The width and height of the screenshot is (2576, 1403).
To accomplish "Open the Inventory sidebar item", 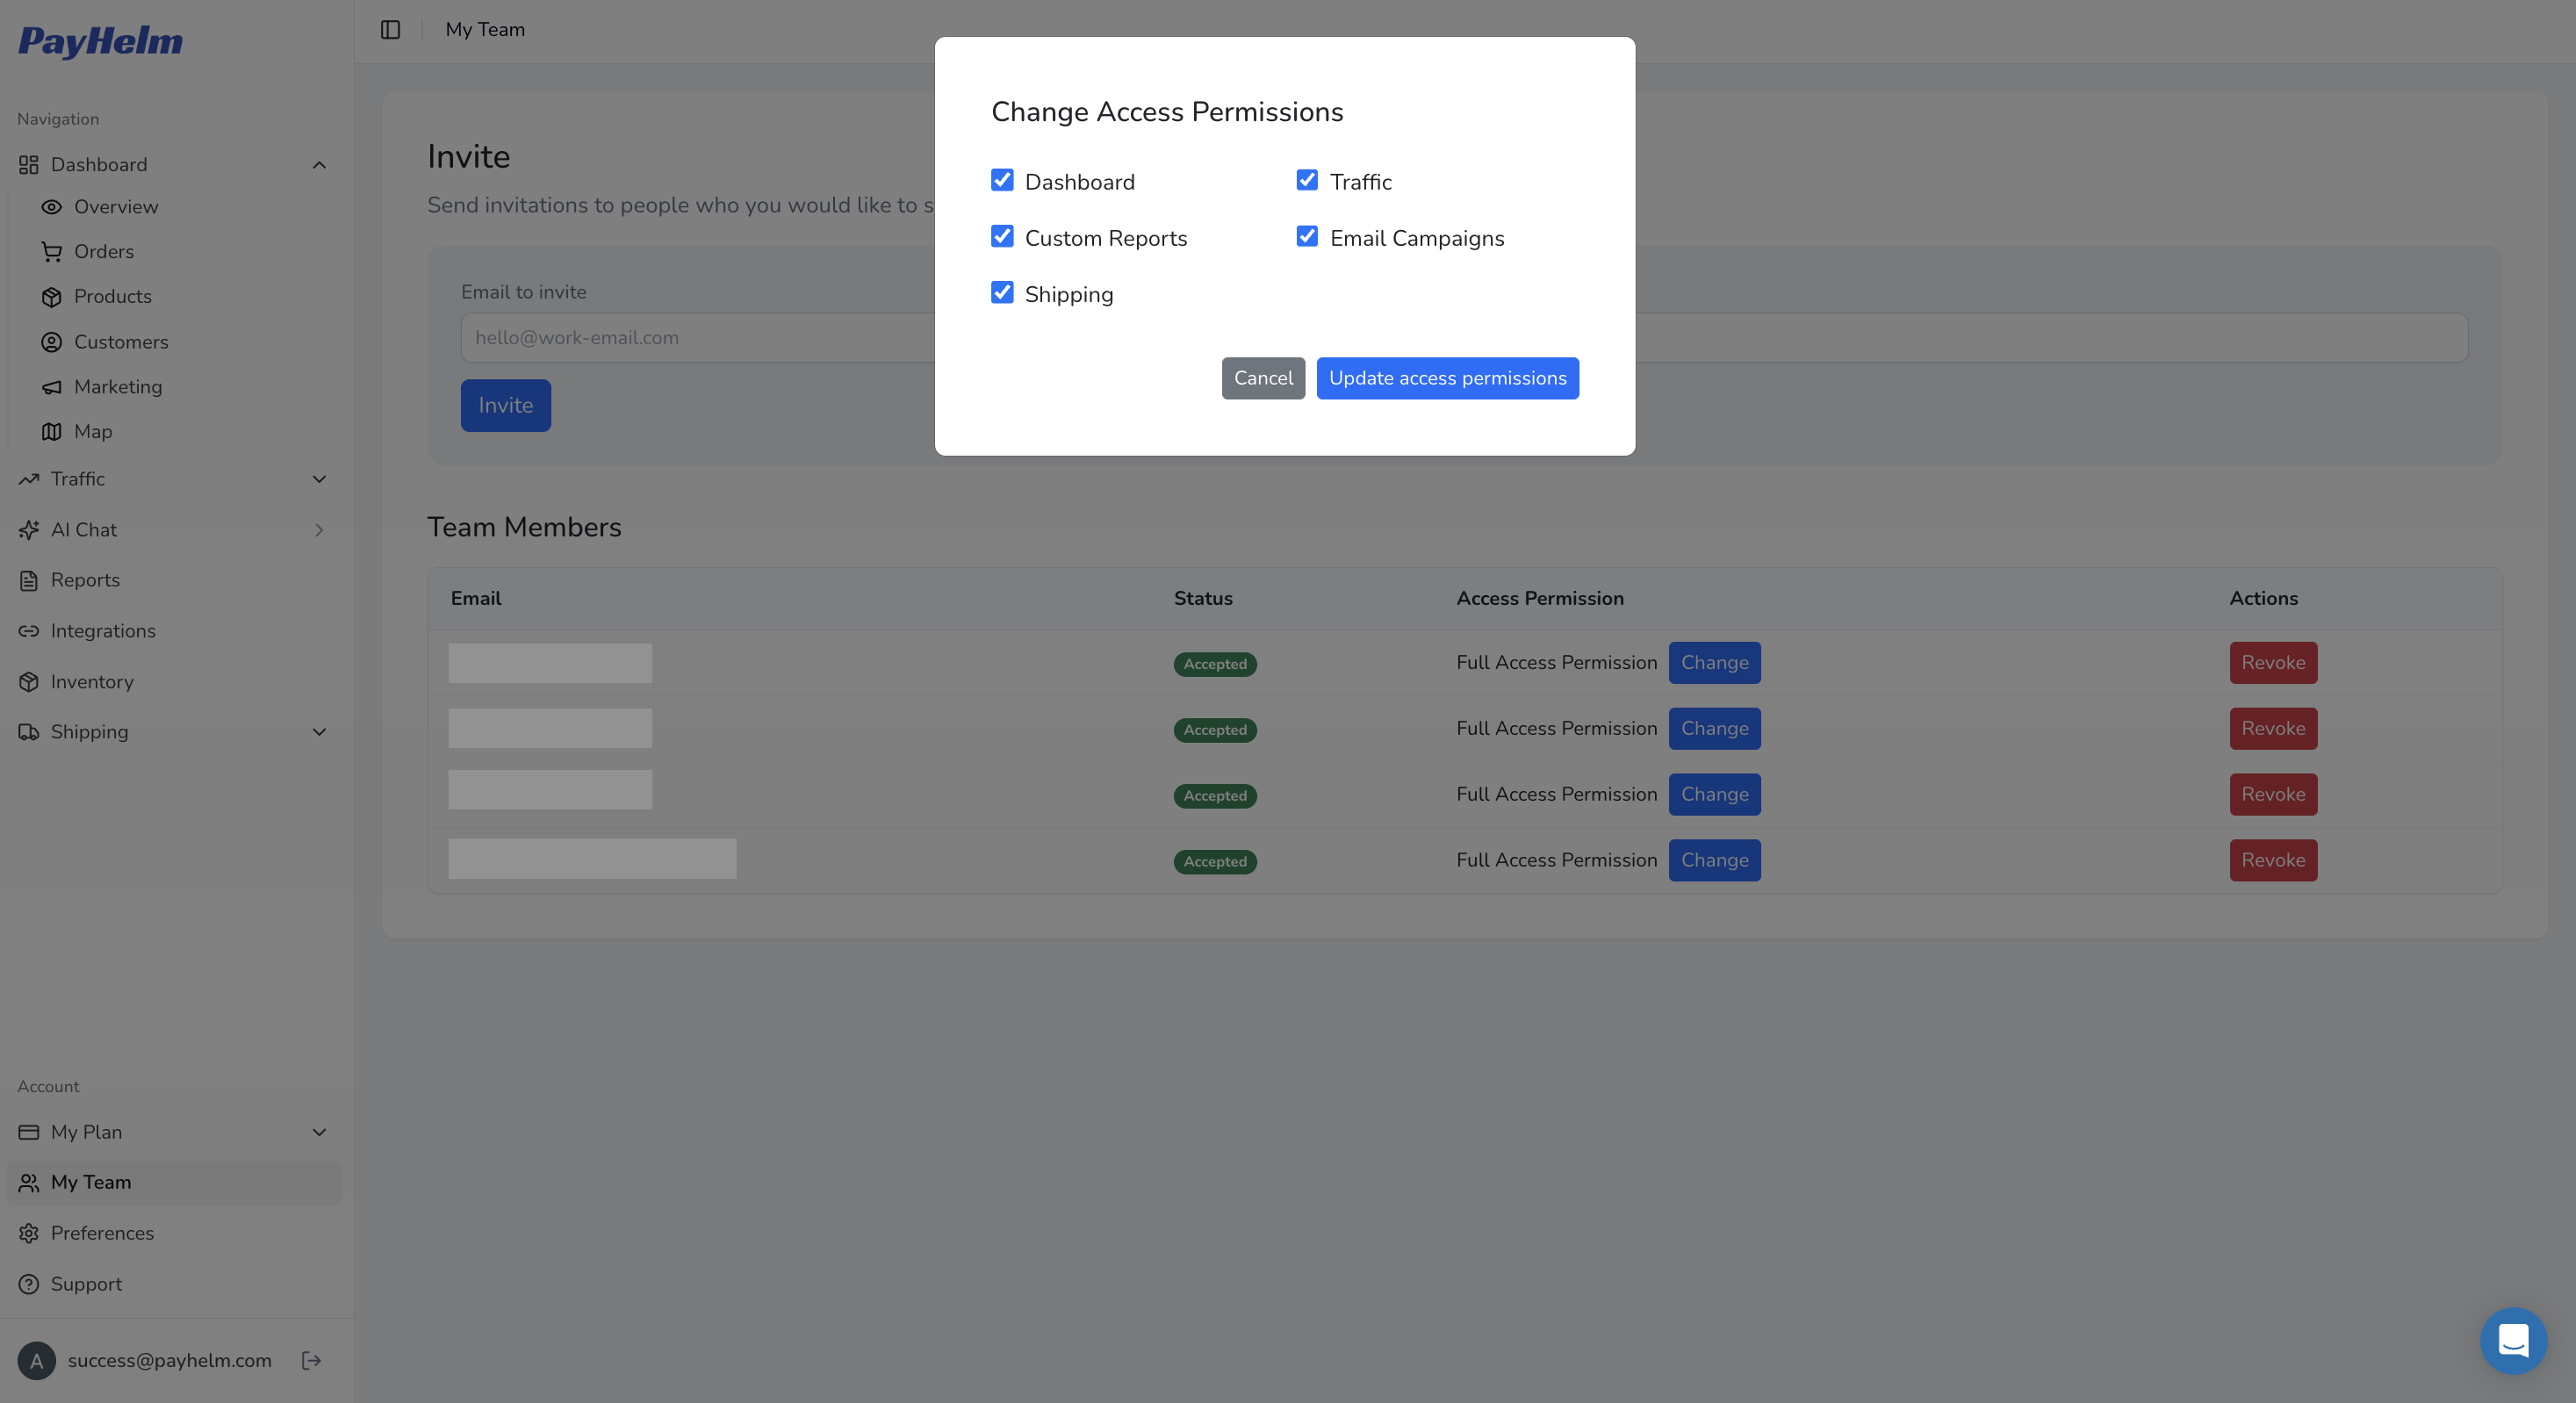I will coord(174,682).
